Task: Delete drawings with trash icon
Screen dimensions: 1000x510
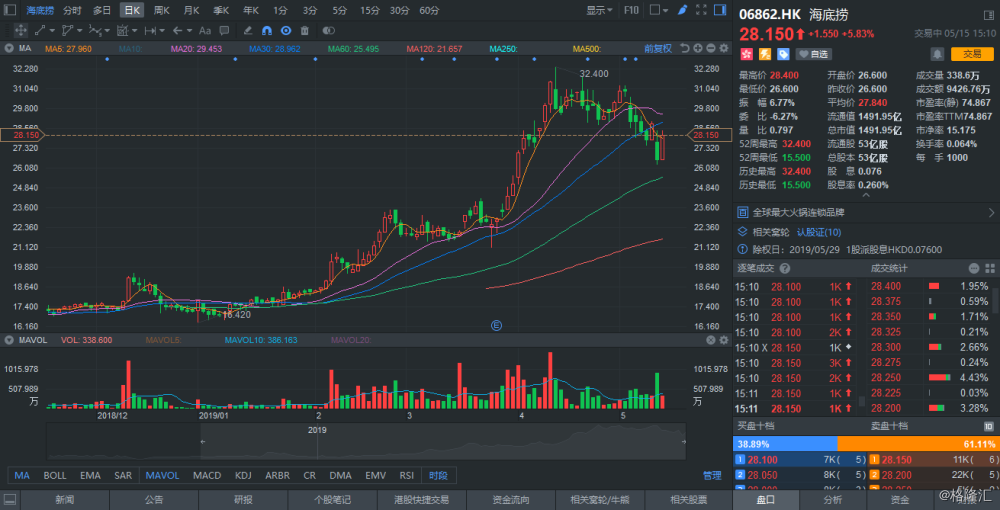Action: [x=304, y=30]
